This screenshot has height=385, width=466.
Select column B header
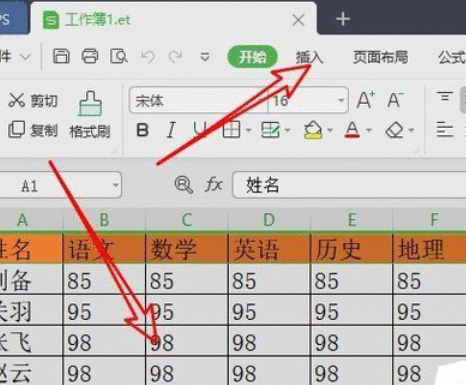click(x=104, y=219)
